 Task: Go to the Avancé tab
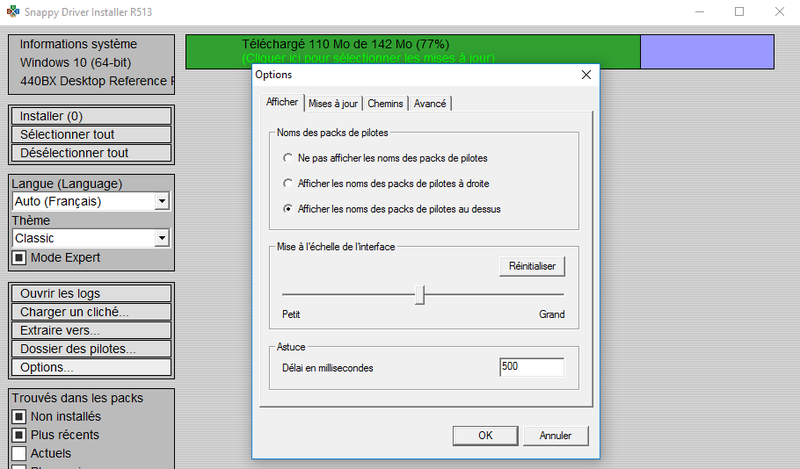(x=430, y=103)
